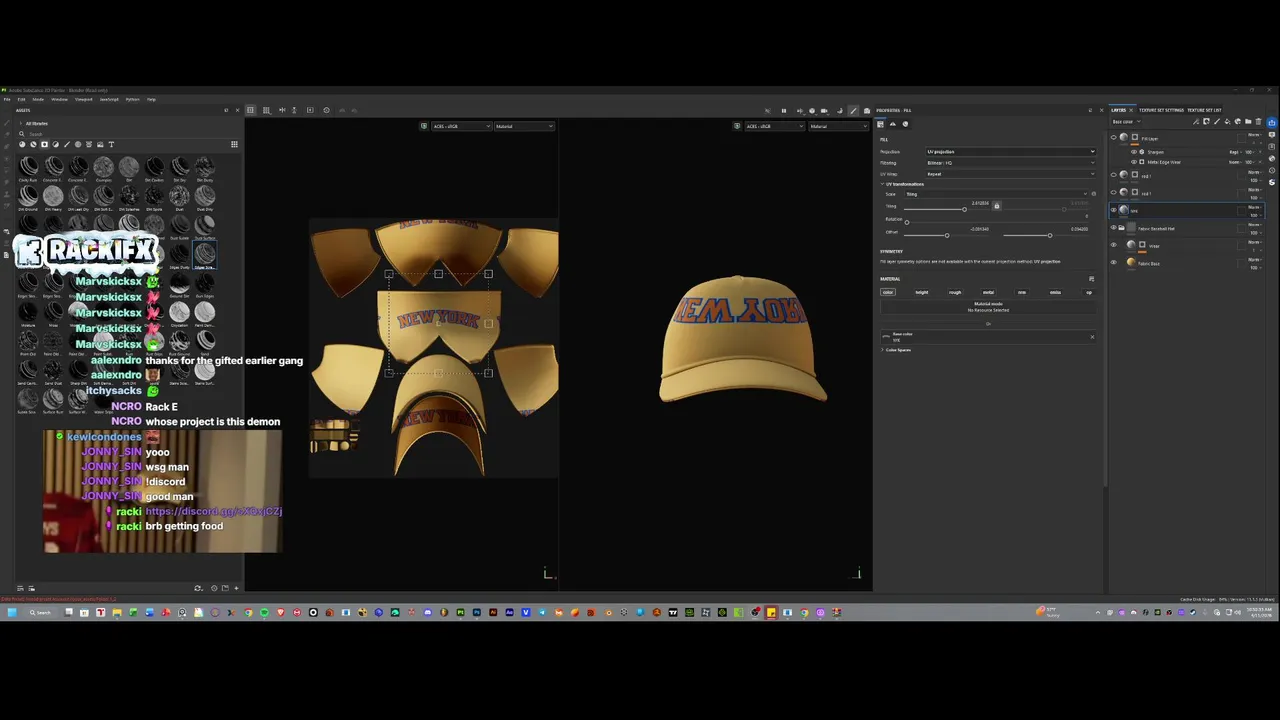The image size is (1280, 720).
Task: Add folder icon in Layers toolbar
Action: [1248, 122]
